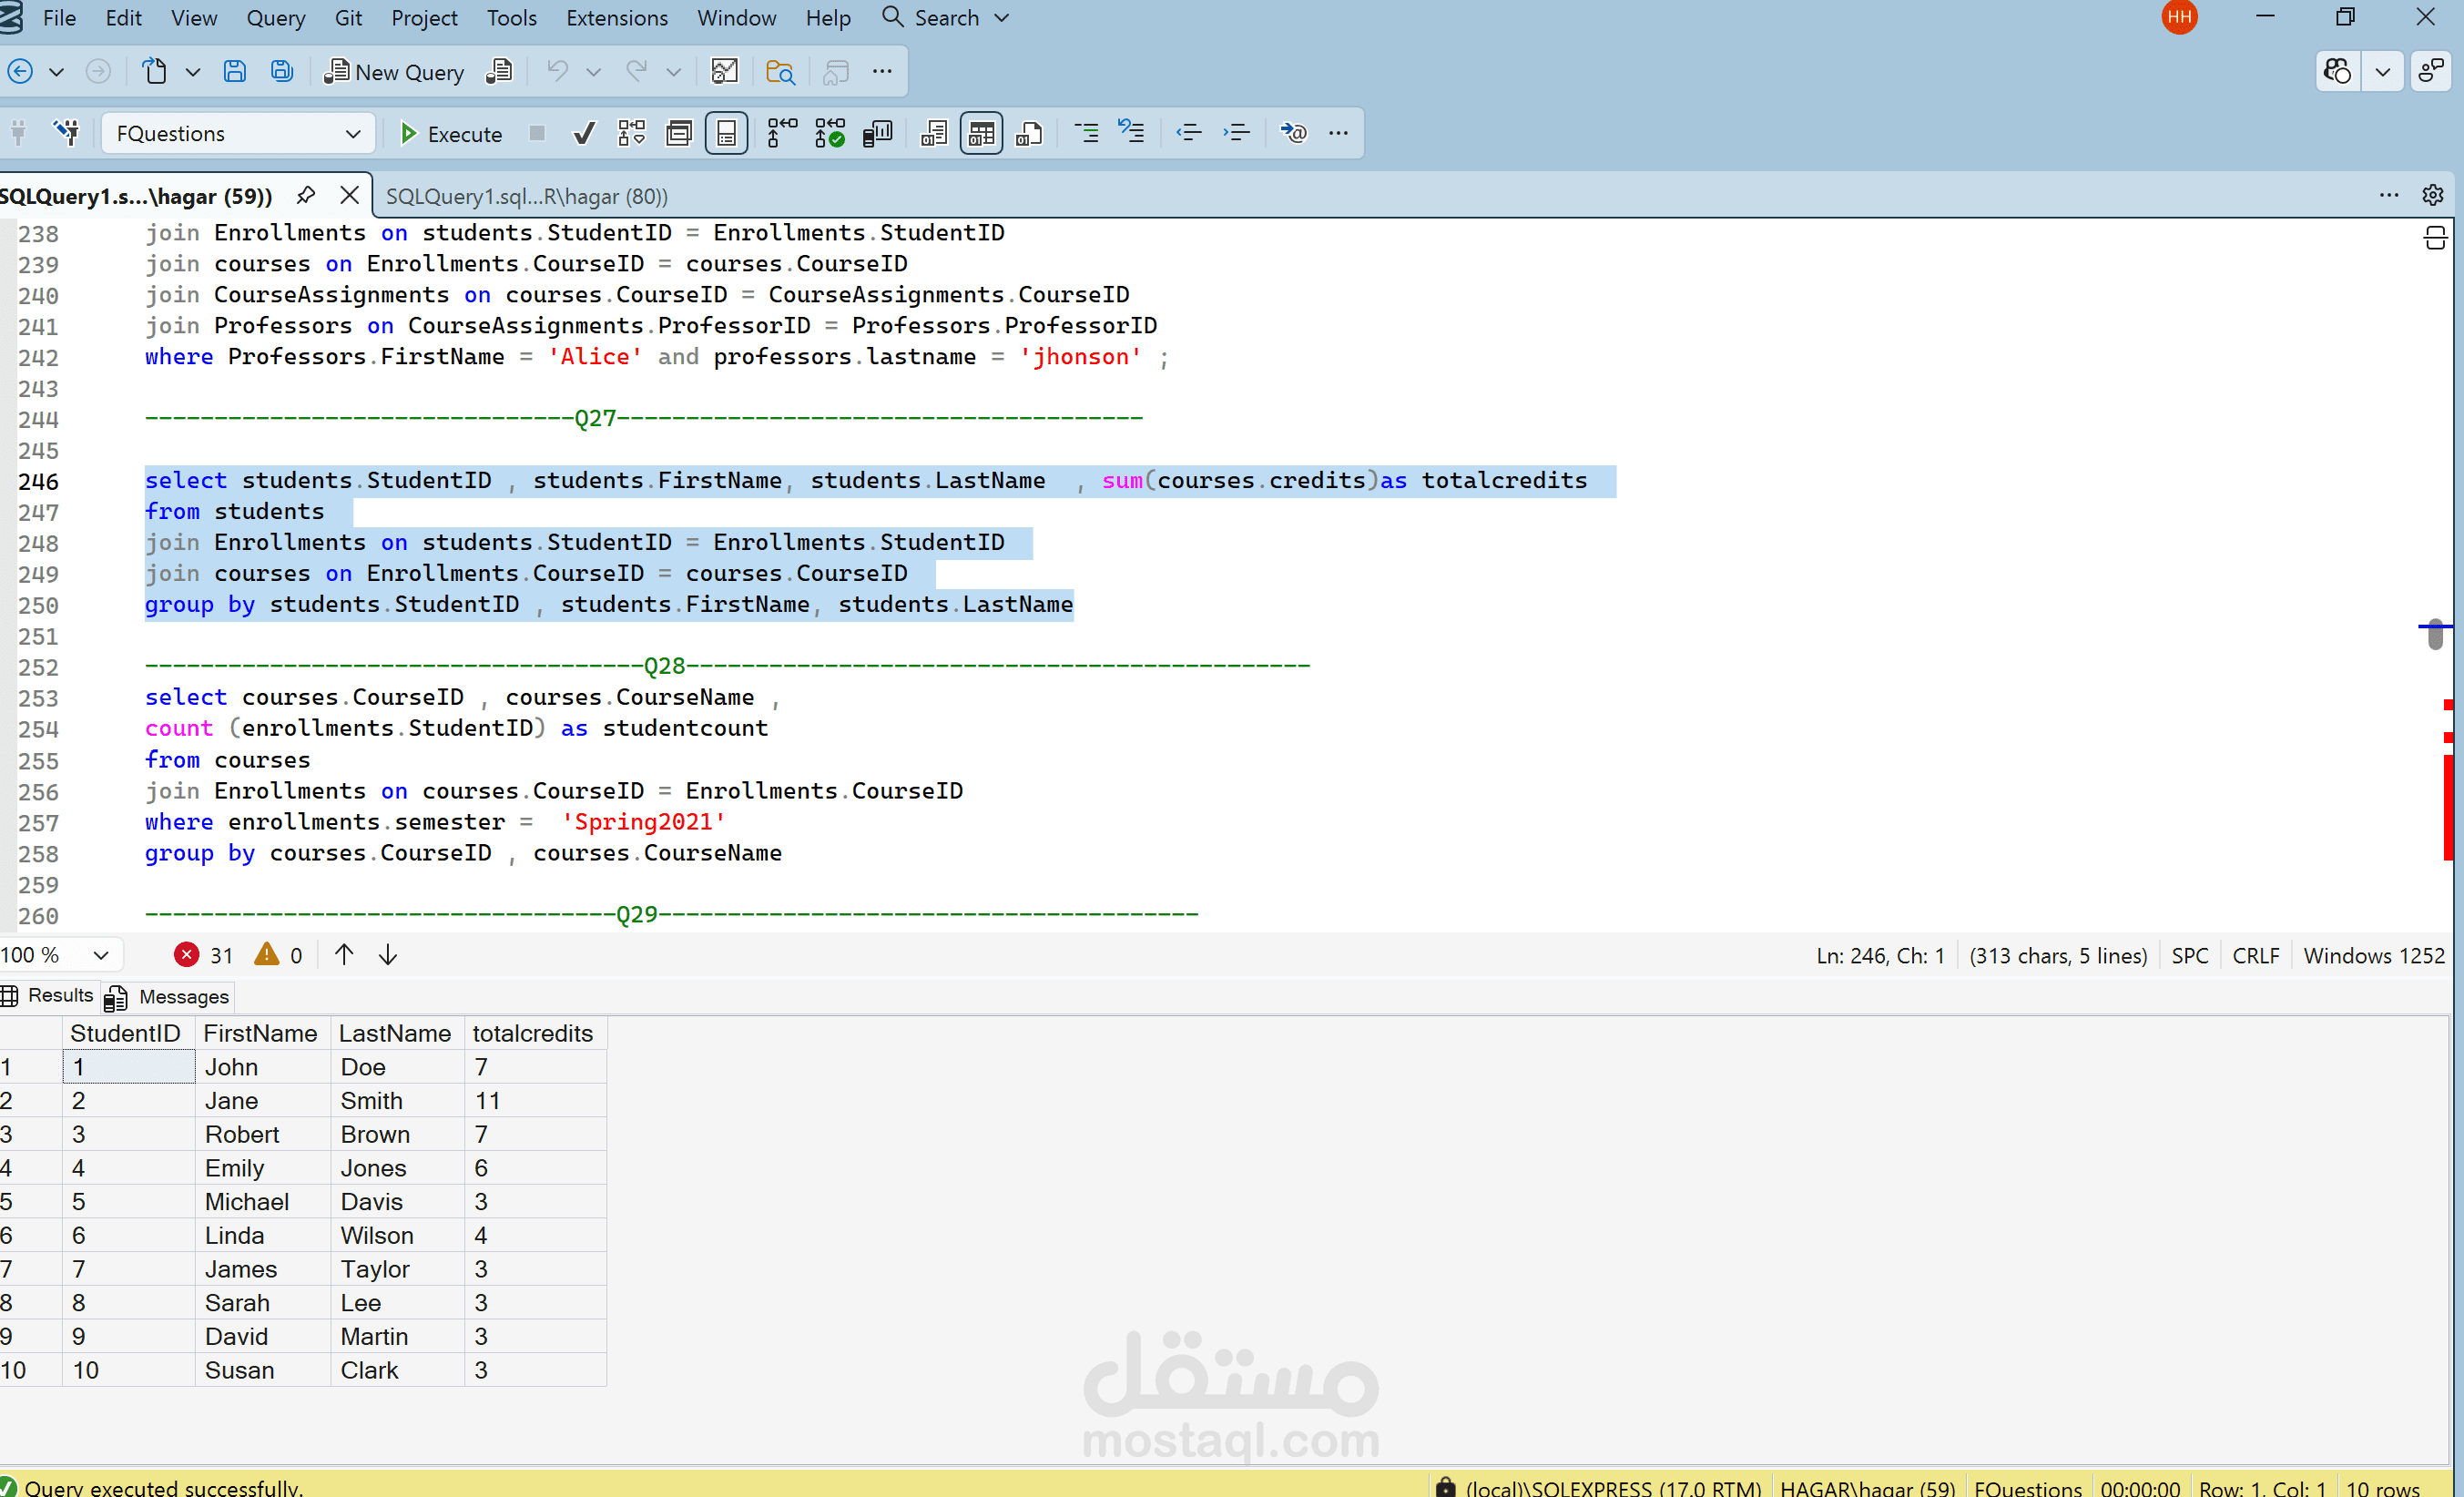Toggle Include Actual Execution Plan
Viewport: 2464px width, 1497px height.
tap(781, 133)
